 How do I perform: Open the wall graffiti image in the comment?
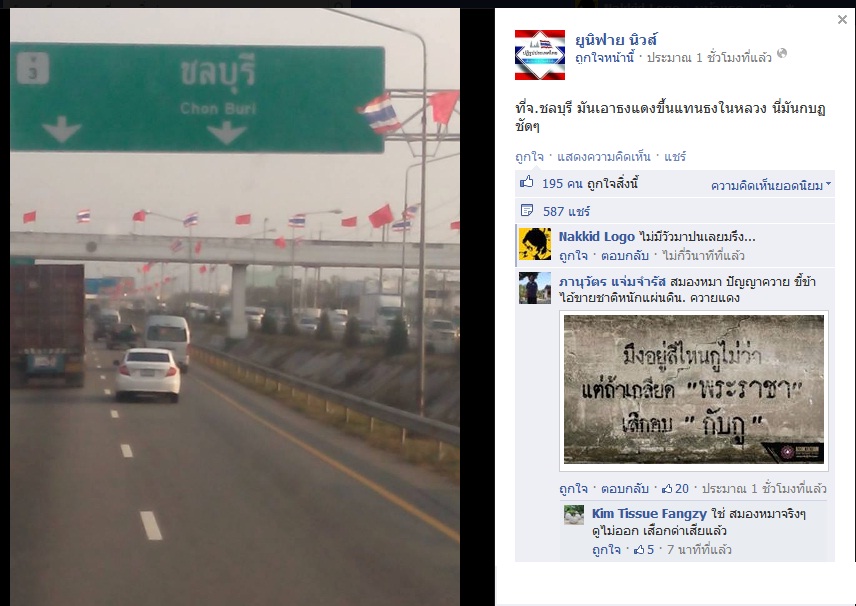click(694, 390)
